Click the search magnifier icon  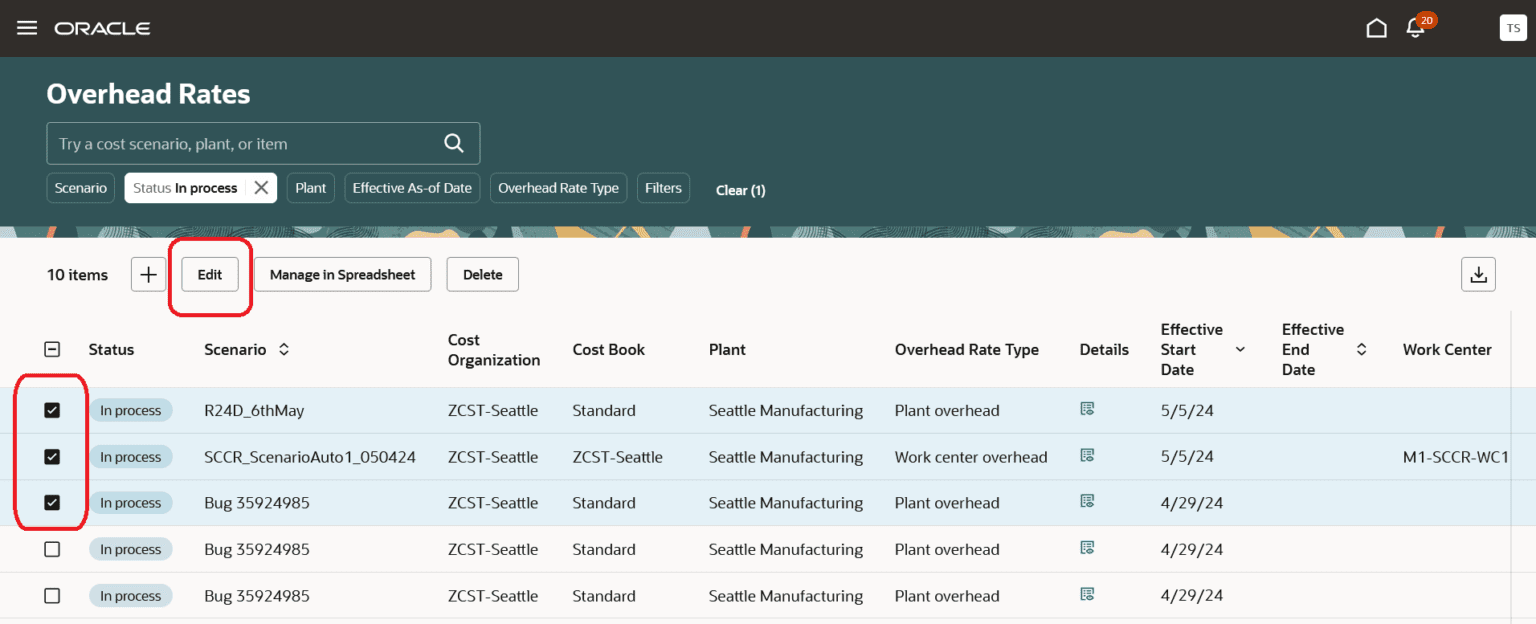[x=454, y=143]
